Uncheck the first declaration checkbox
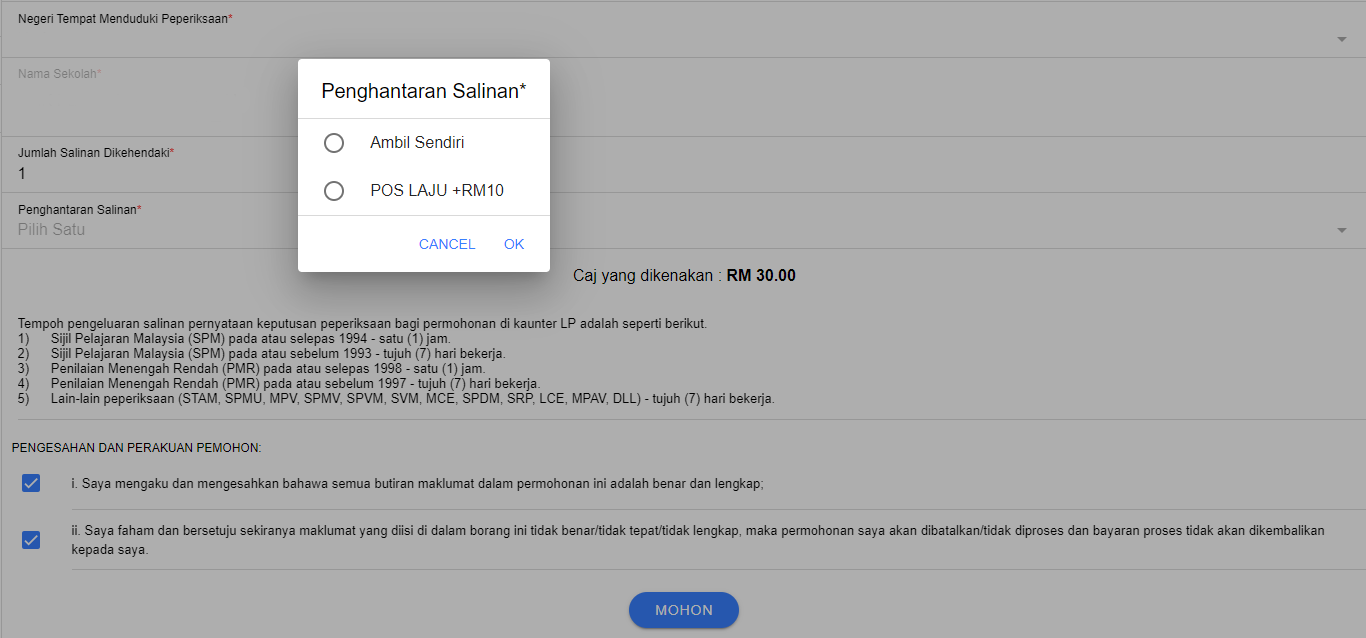 tap(31, 484)
